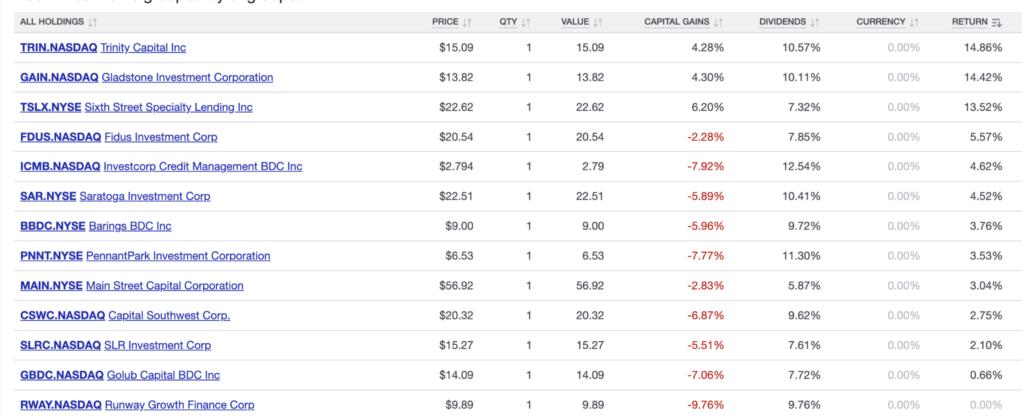This screenshot has width=1024, height=416.
Task: Click the BBDC.NYSE ticker link
Action: (52, 226)
